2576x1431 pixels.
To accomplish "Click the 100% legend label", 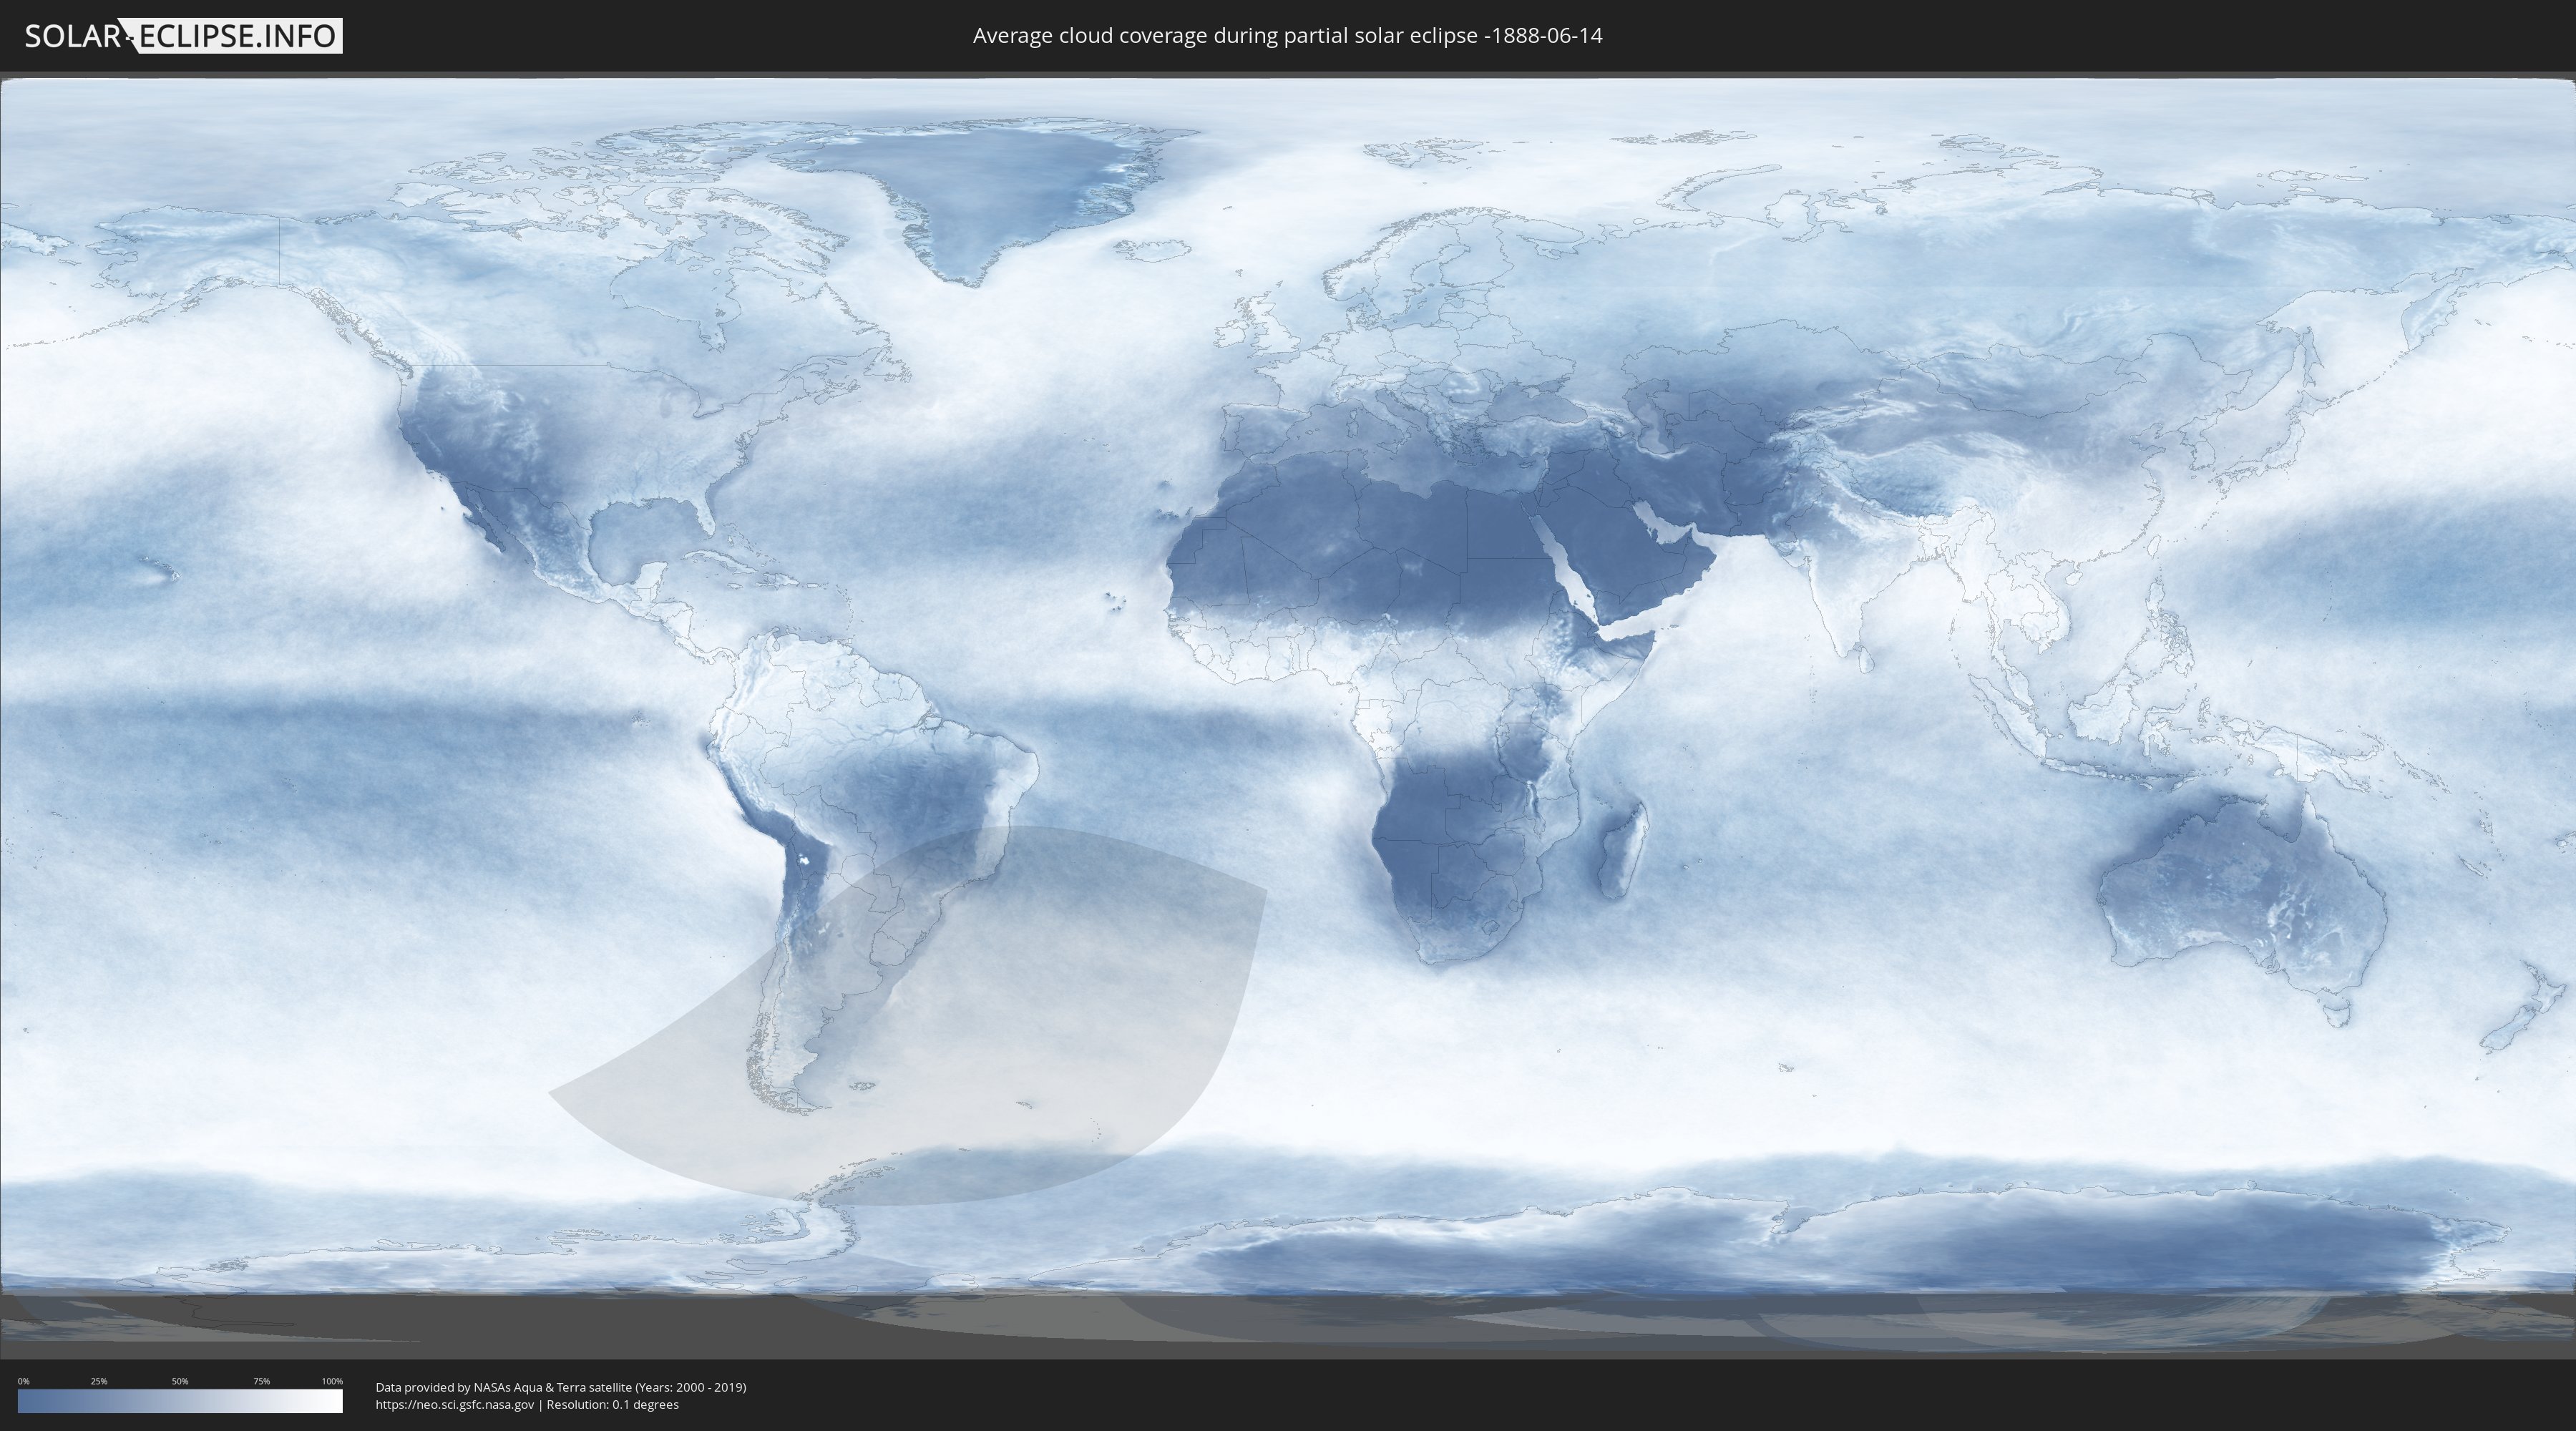I will [332, 1381].
